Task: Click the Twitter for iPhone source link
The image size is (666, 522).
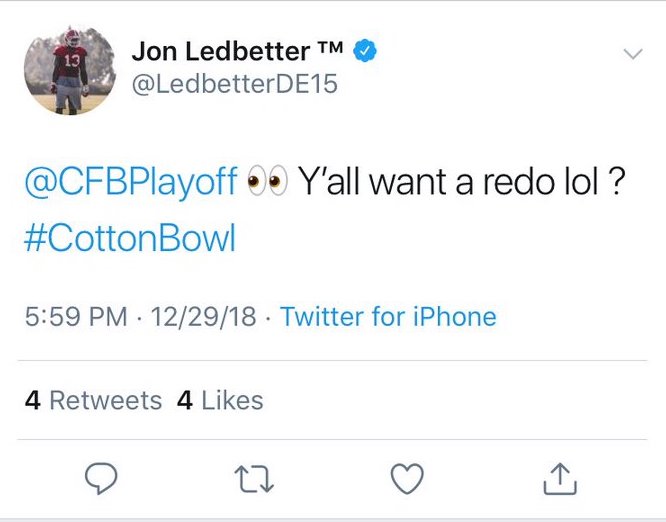Action: (x=388, y=317)
